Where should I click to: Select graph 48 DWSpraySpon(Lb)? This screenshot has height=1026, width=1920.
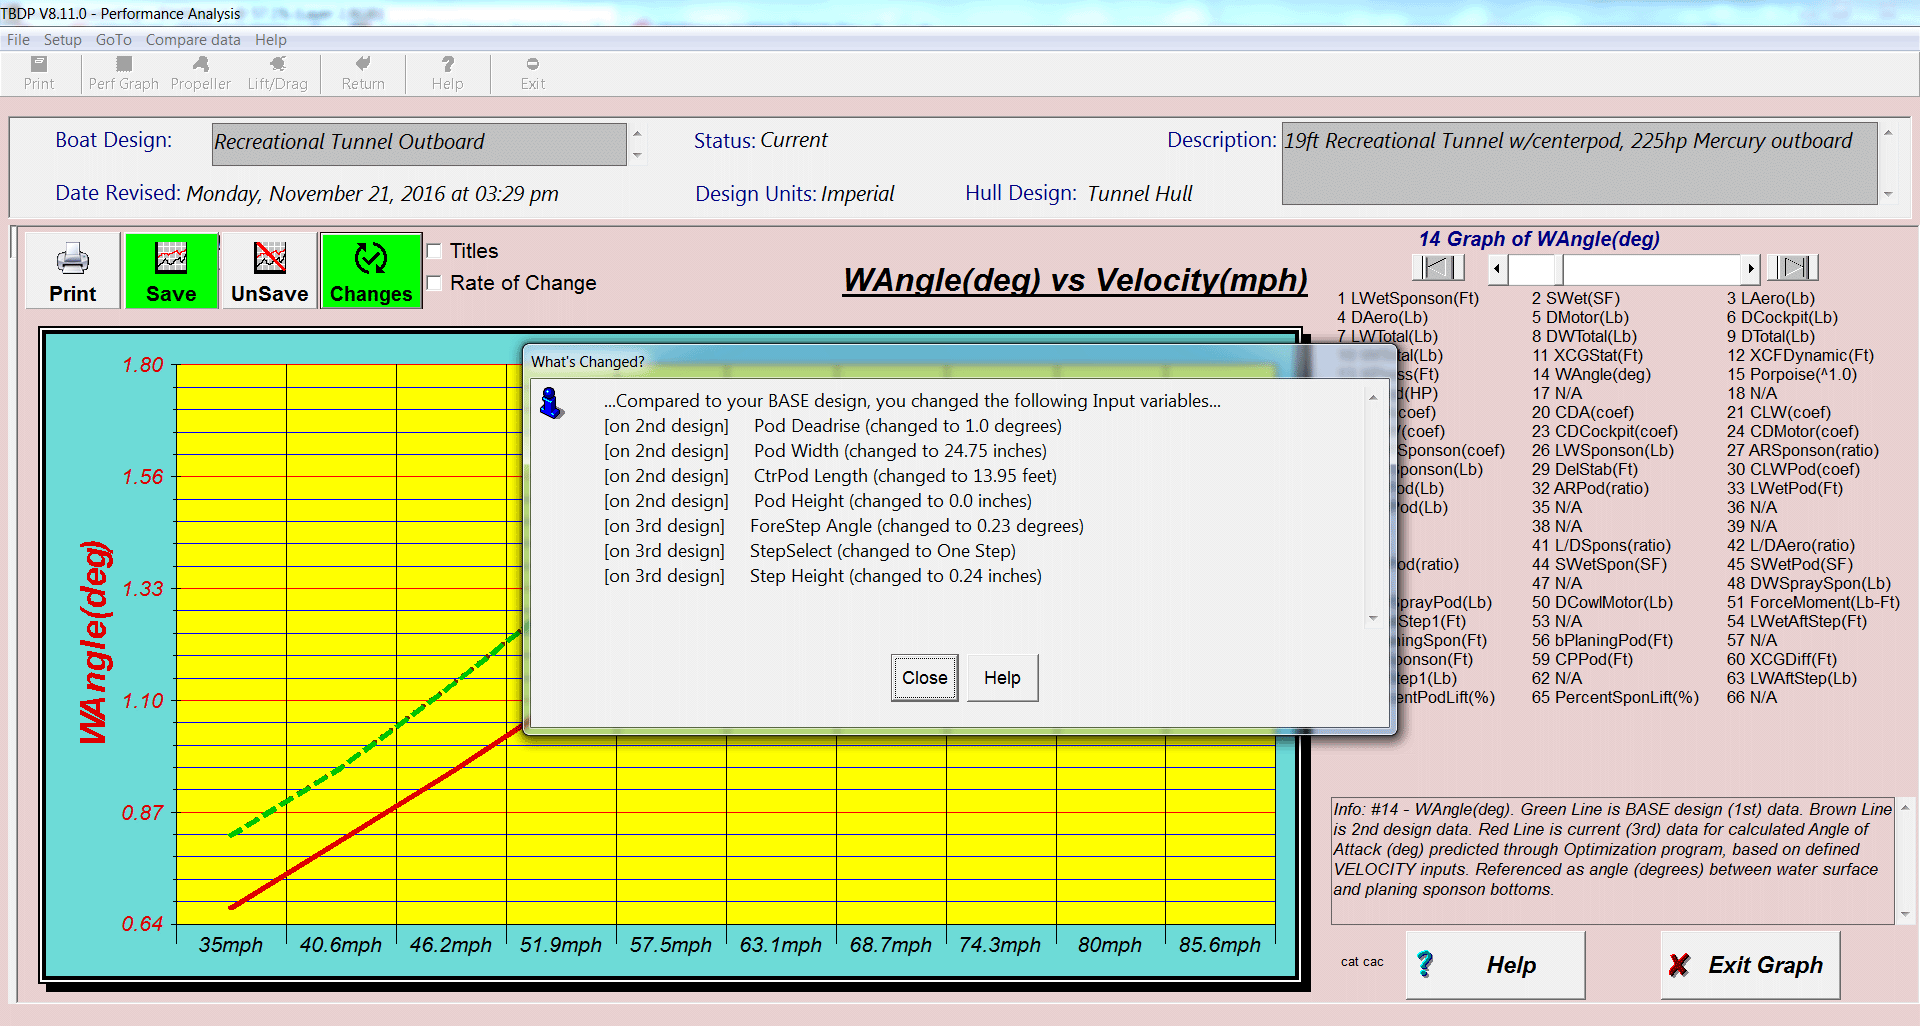coord(1808,583)
